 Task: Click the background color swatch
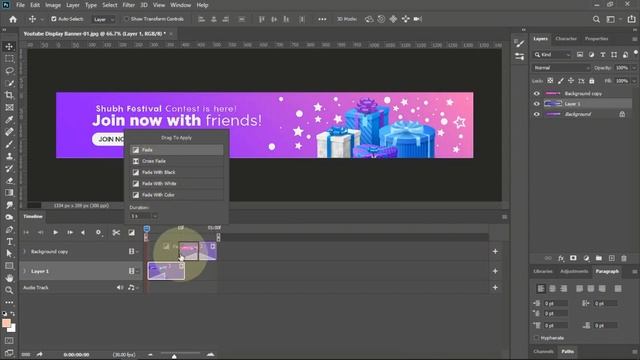(12, 328)
